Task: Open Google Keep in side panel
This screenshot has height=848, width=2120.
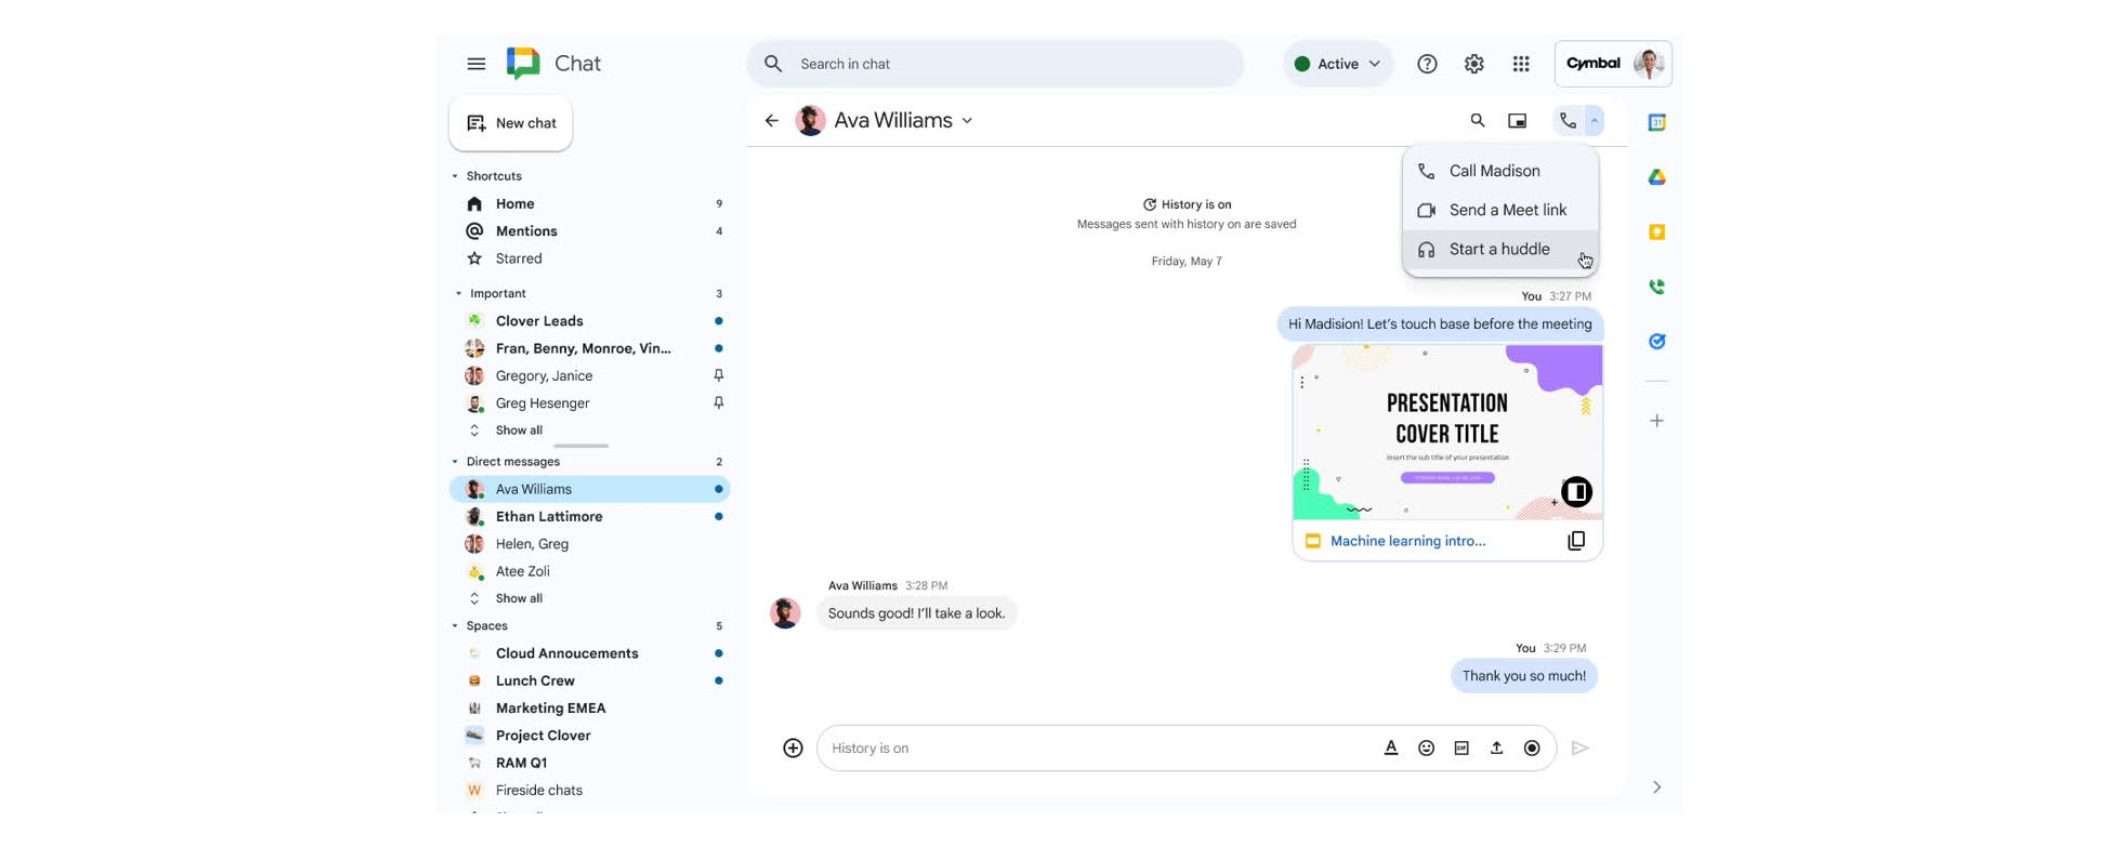Action: click(1657, 232)
